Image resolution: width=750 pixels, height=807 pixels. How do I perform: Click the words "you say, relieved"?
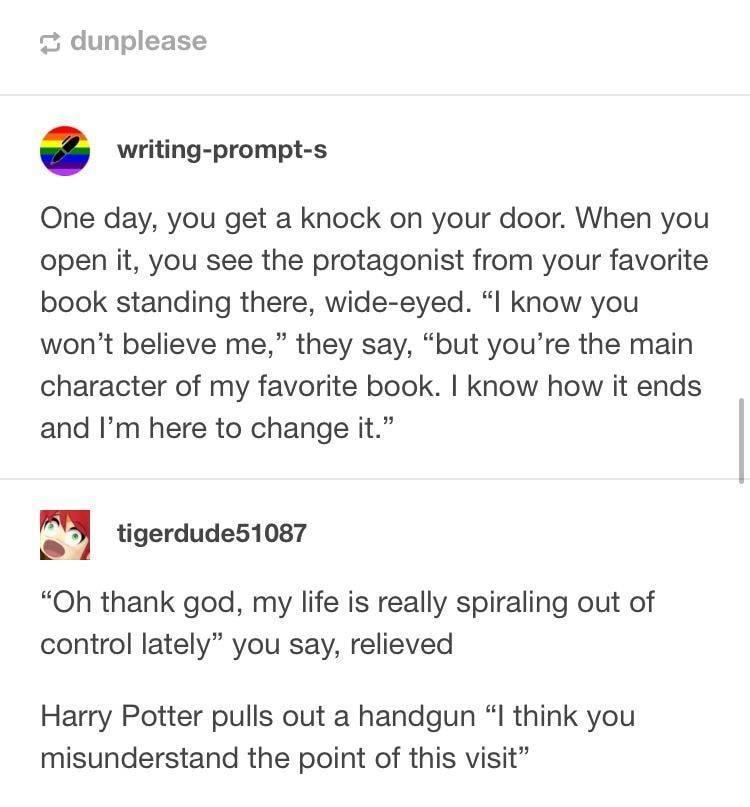pos(342,645)
